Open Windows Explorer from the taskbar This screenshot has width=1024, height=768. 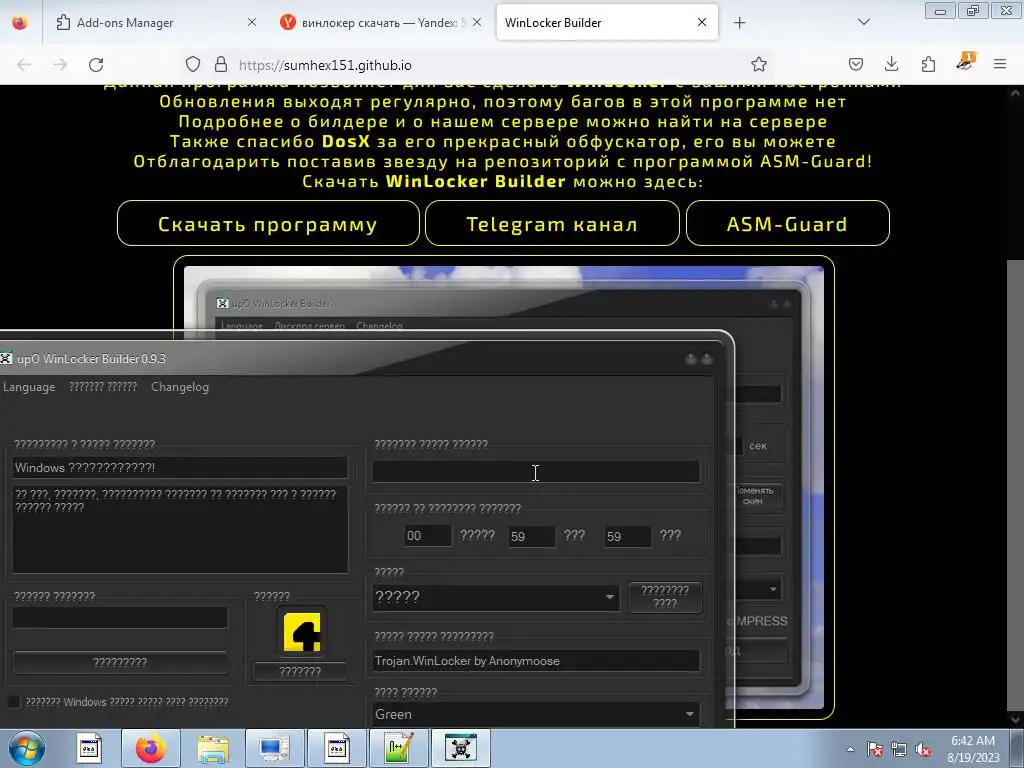point(213,748)
